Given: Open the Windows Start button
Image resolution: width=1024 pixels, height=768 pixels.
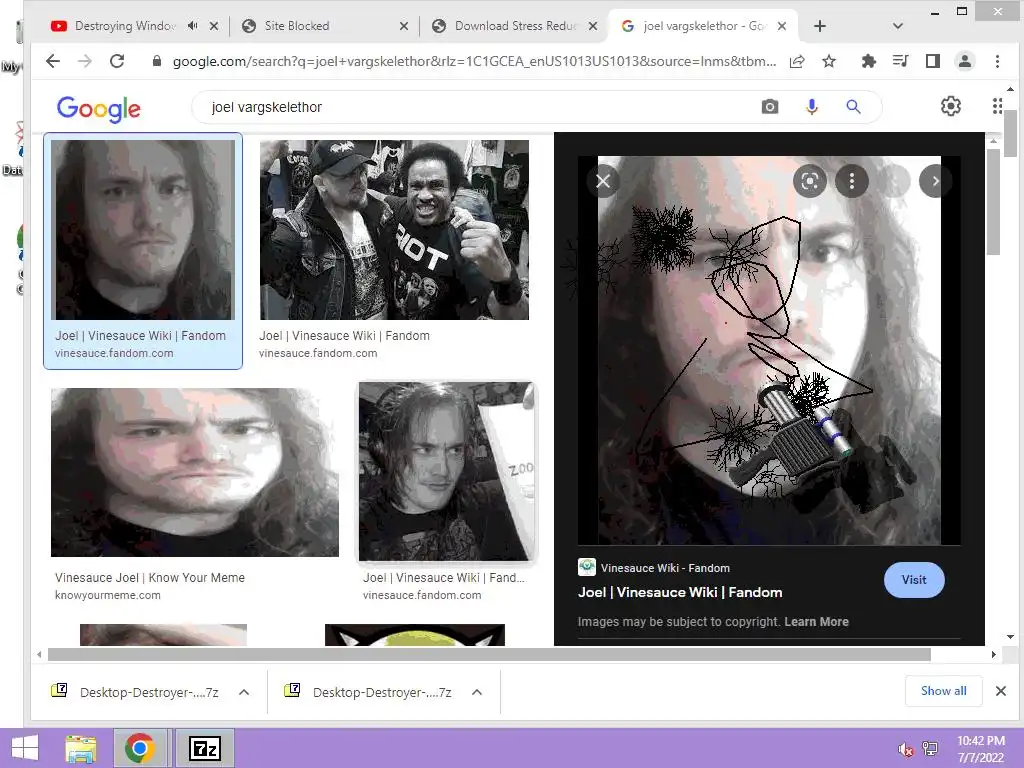Looking at the screenshot, I should click(x=25, y=748).
